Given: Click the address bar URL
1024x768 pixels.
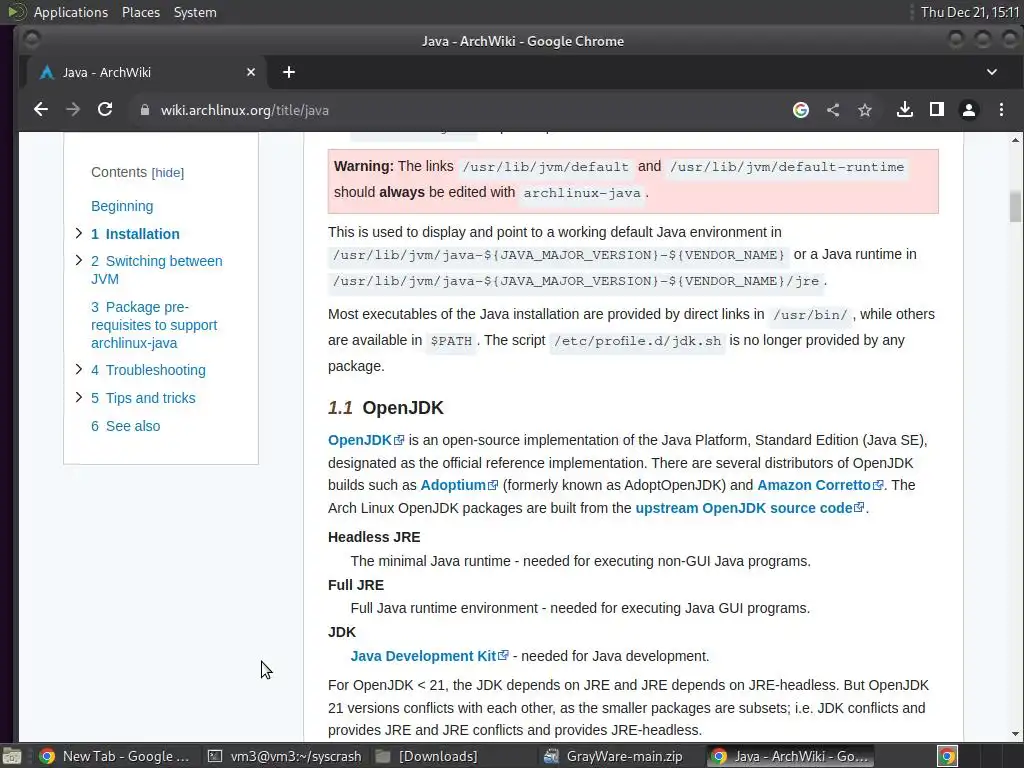Looking at the screenshot, I should point(245,110).
